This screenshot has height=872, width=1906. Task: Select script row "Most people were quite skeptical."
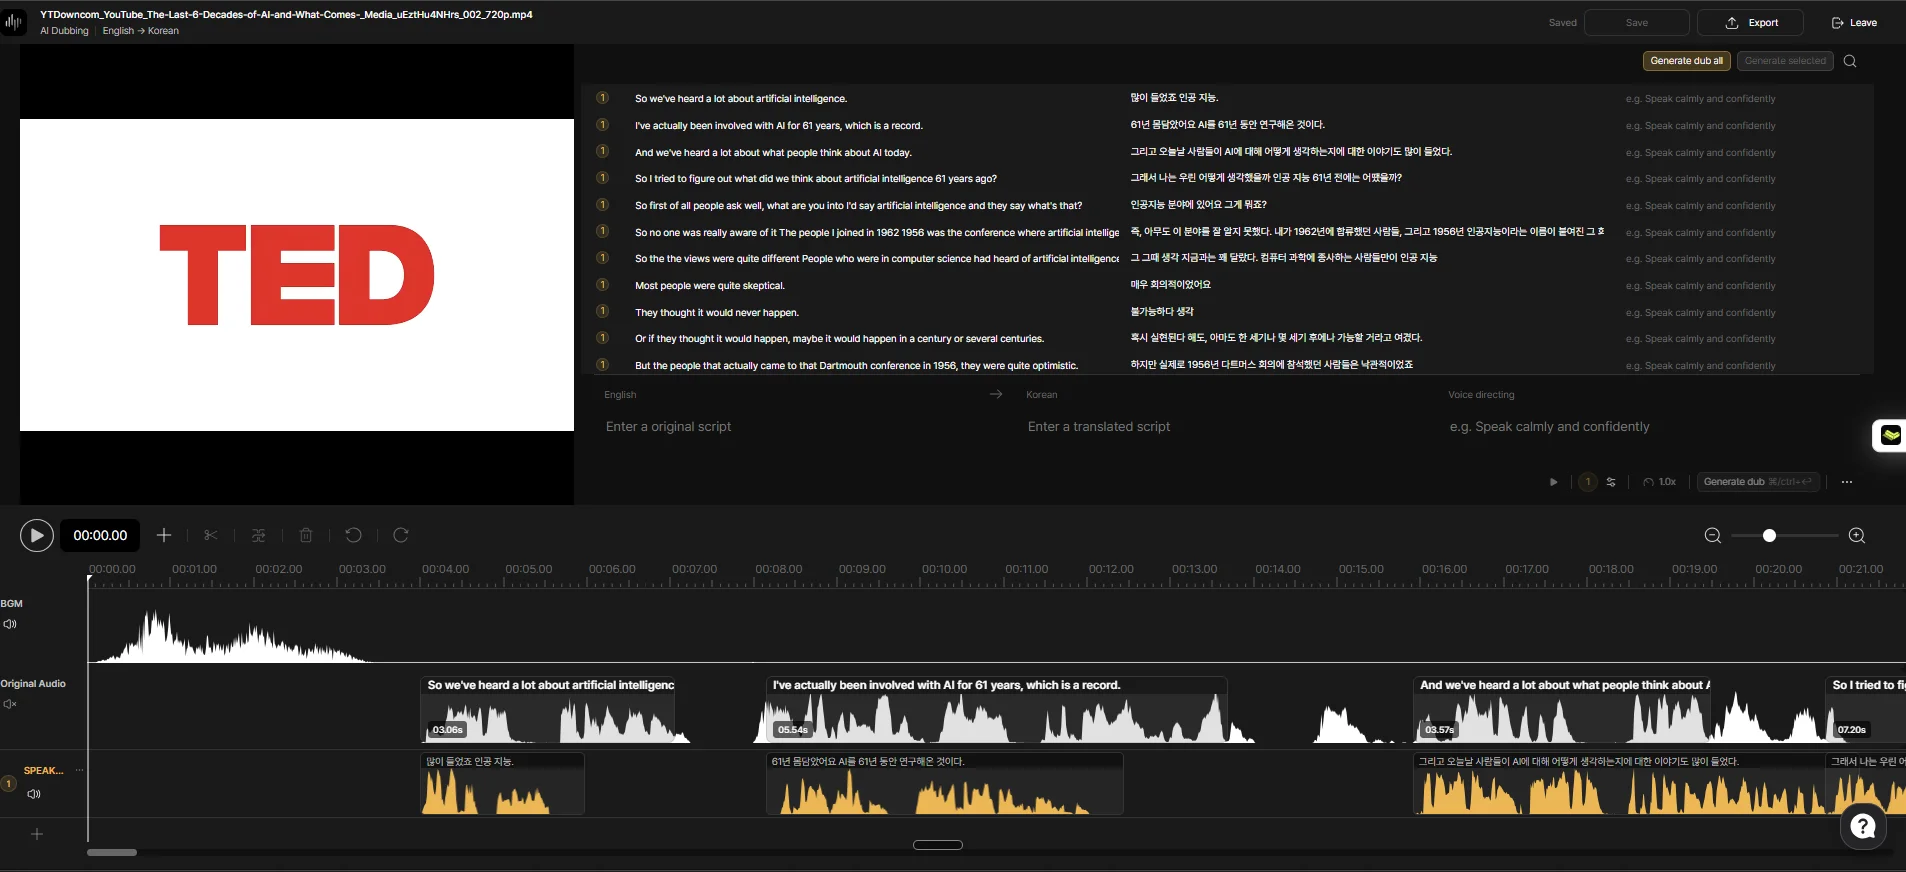(709, 286)
